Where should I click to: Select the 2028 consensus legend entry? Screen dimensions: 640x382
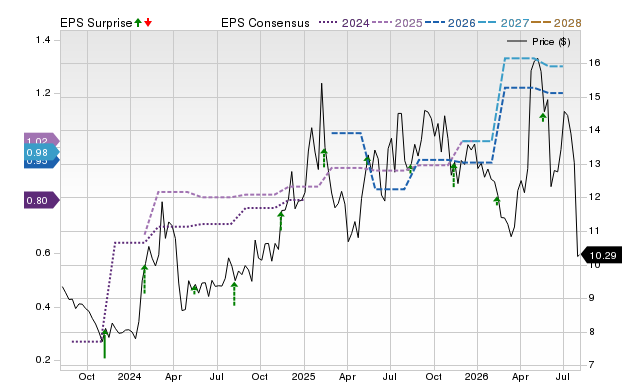point(556,23)
